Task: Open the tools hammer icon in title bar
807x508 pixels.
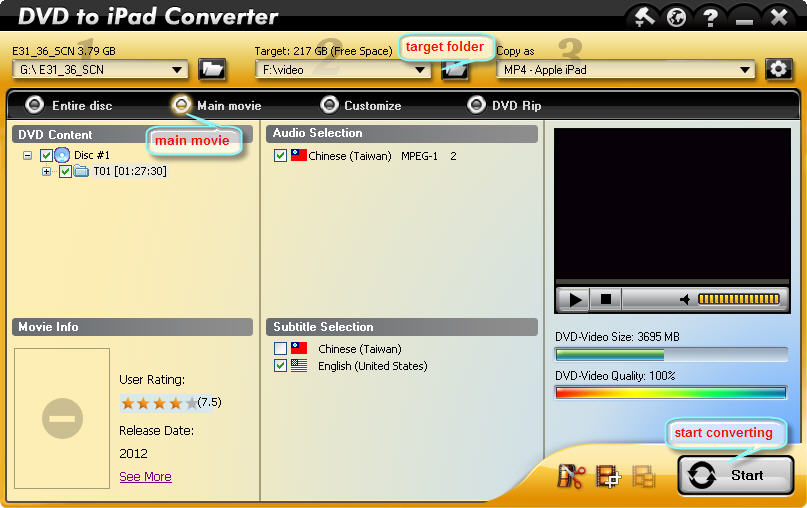Action: [644, 17]
